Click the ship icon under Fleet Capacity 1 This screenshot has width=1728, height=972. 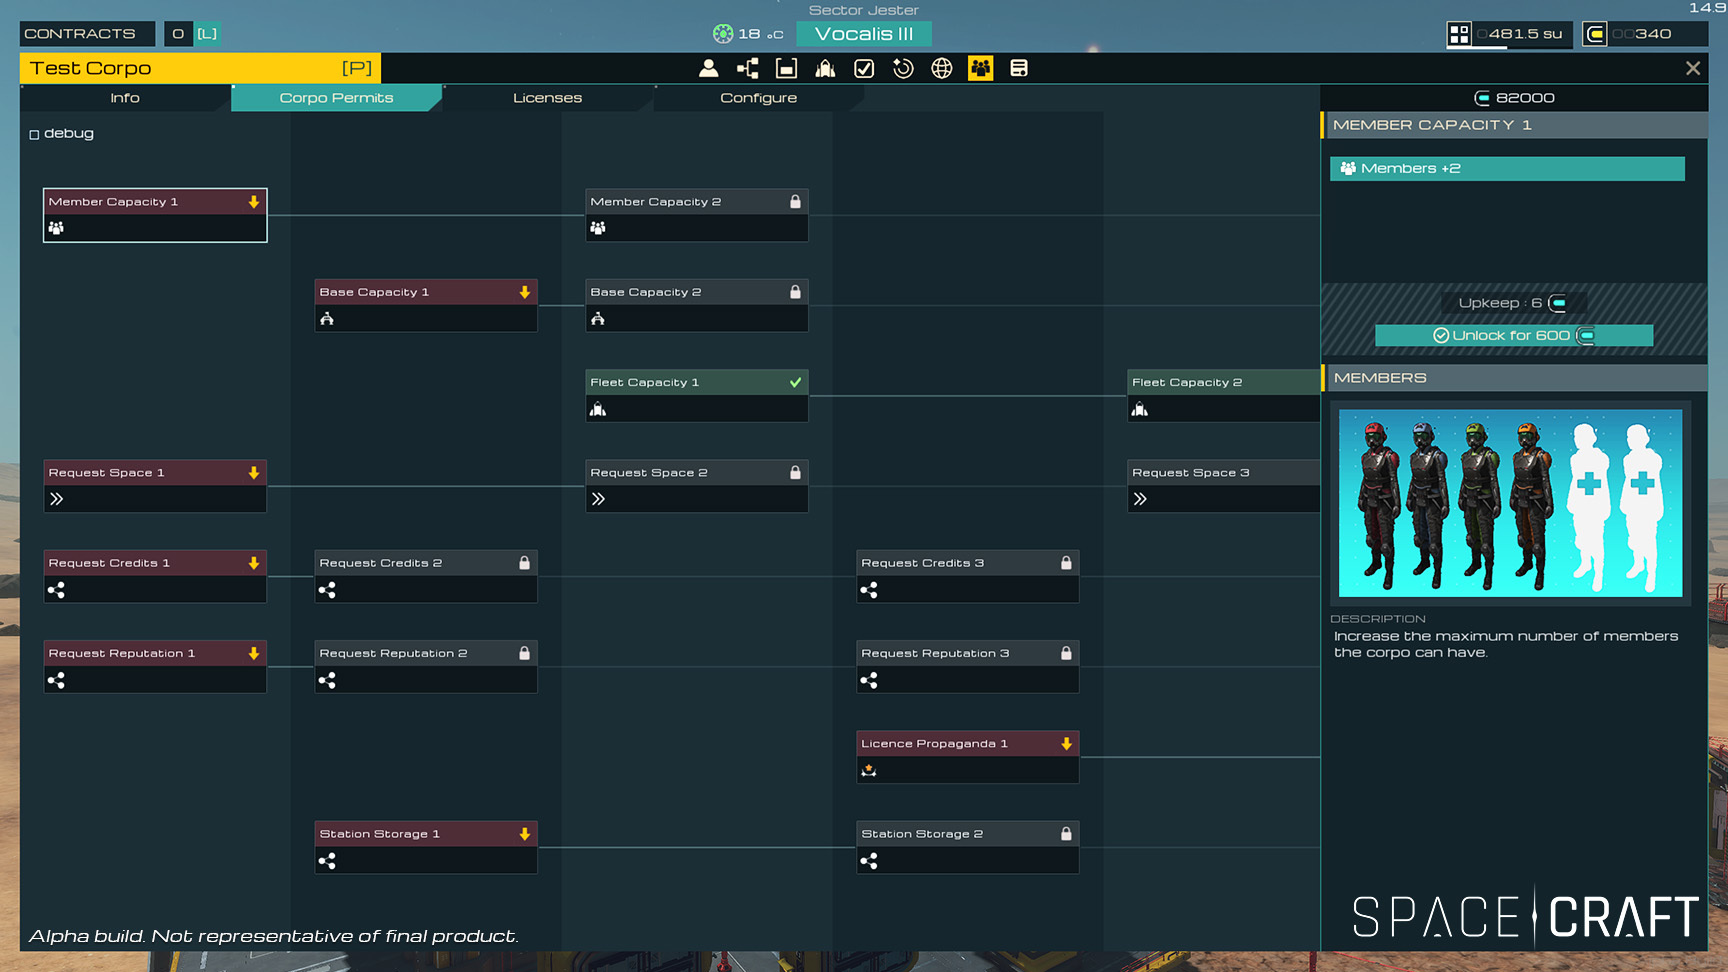click(x=598, y=409)
